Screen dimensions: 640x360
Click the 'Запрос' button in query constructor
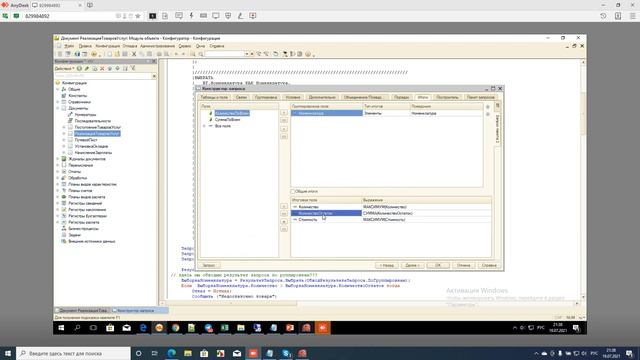tap(209, 265)
